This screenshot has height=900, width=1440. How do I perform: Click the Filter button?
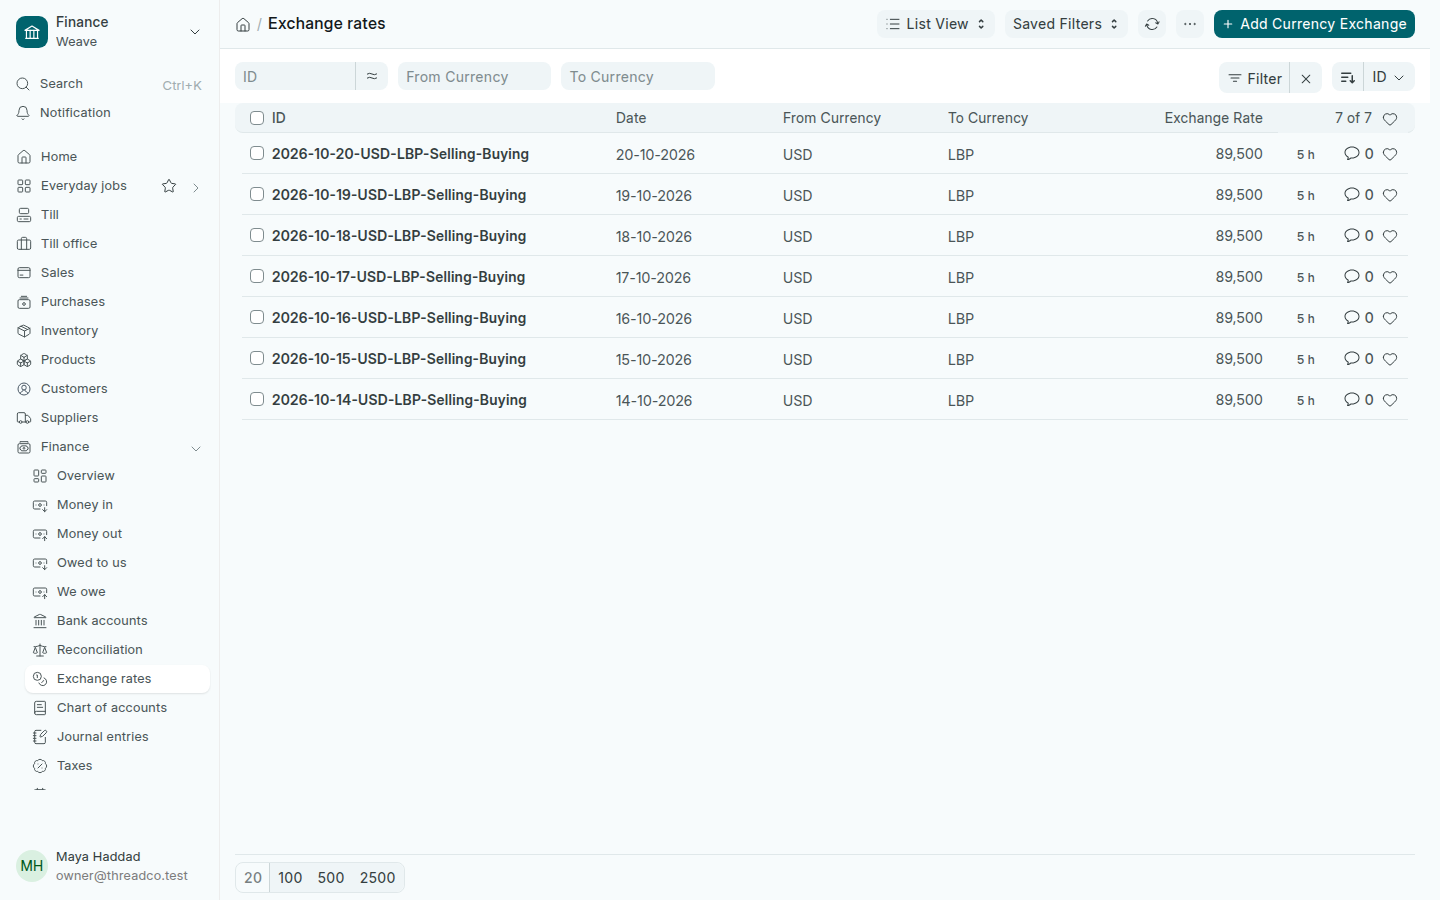pos(1255,78)
